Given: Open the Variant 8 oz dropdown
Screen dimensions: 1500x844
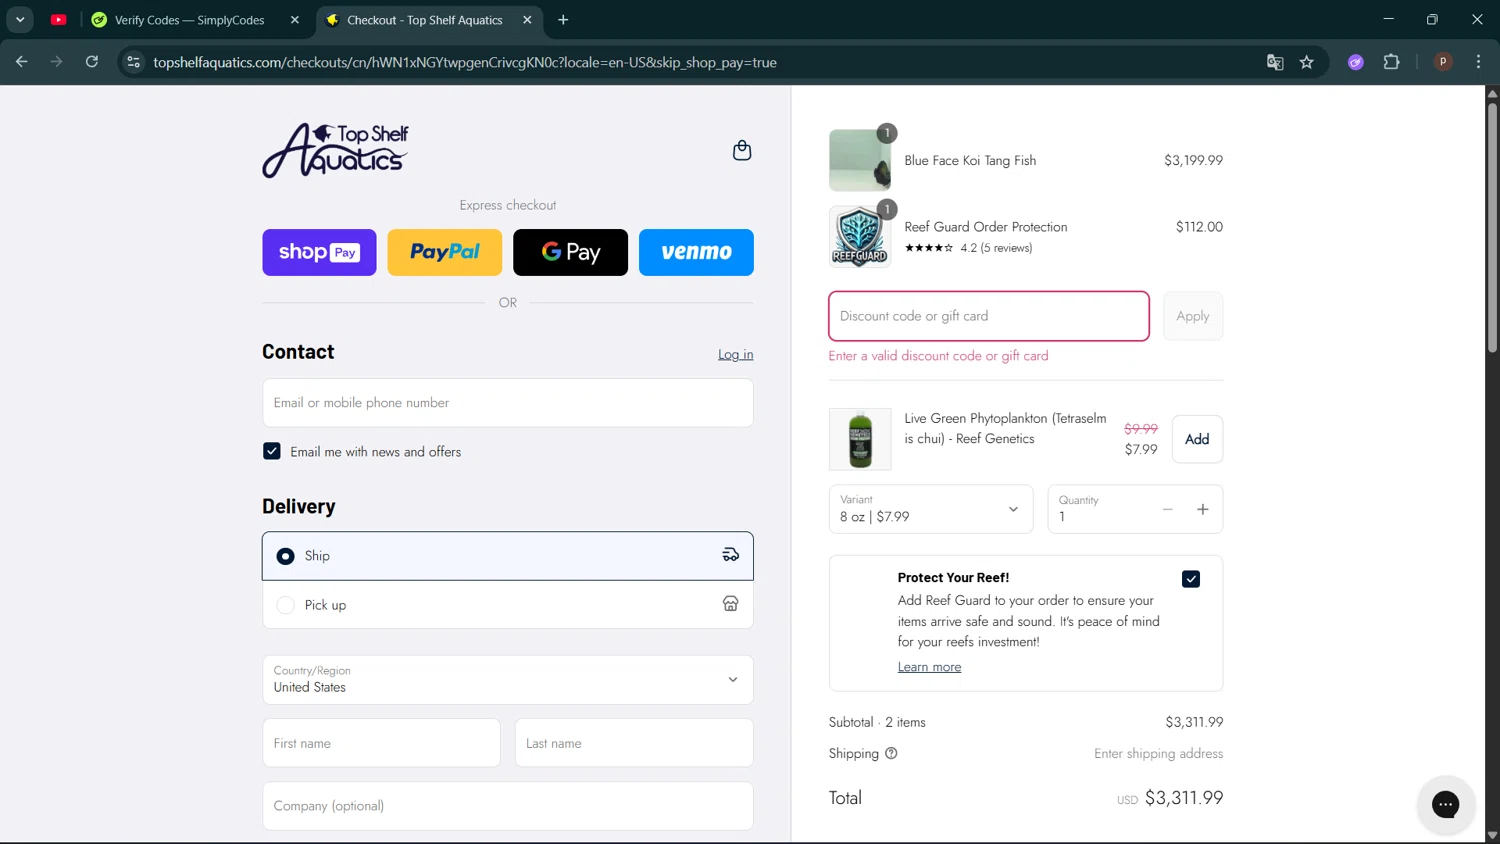Looking at the screenshot, I should (x=930, y=509).
